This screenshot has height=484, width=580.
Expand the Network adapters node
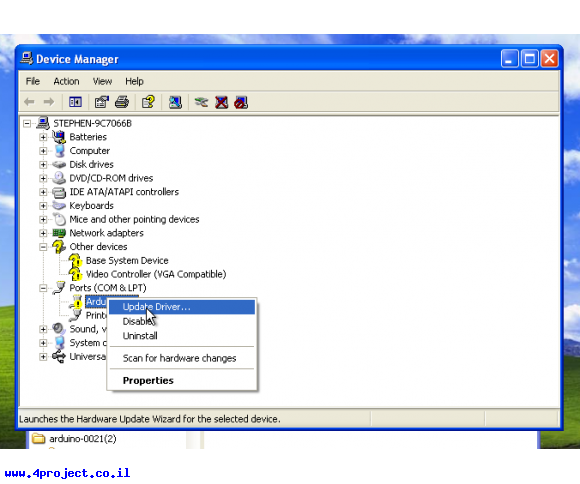43,233
